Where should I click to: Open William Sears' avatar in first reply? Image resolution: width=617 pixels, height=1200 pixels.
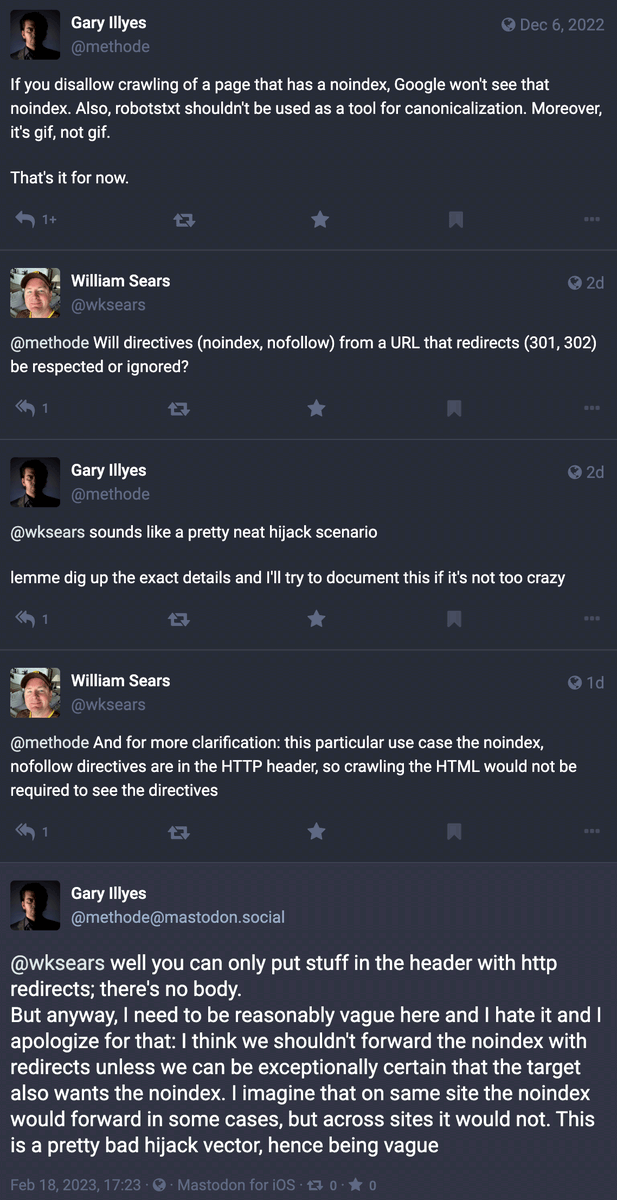(x=35, y=293)
